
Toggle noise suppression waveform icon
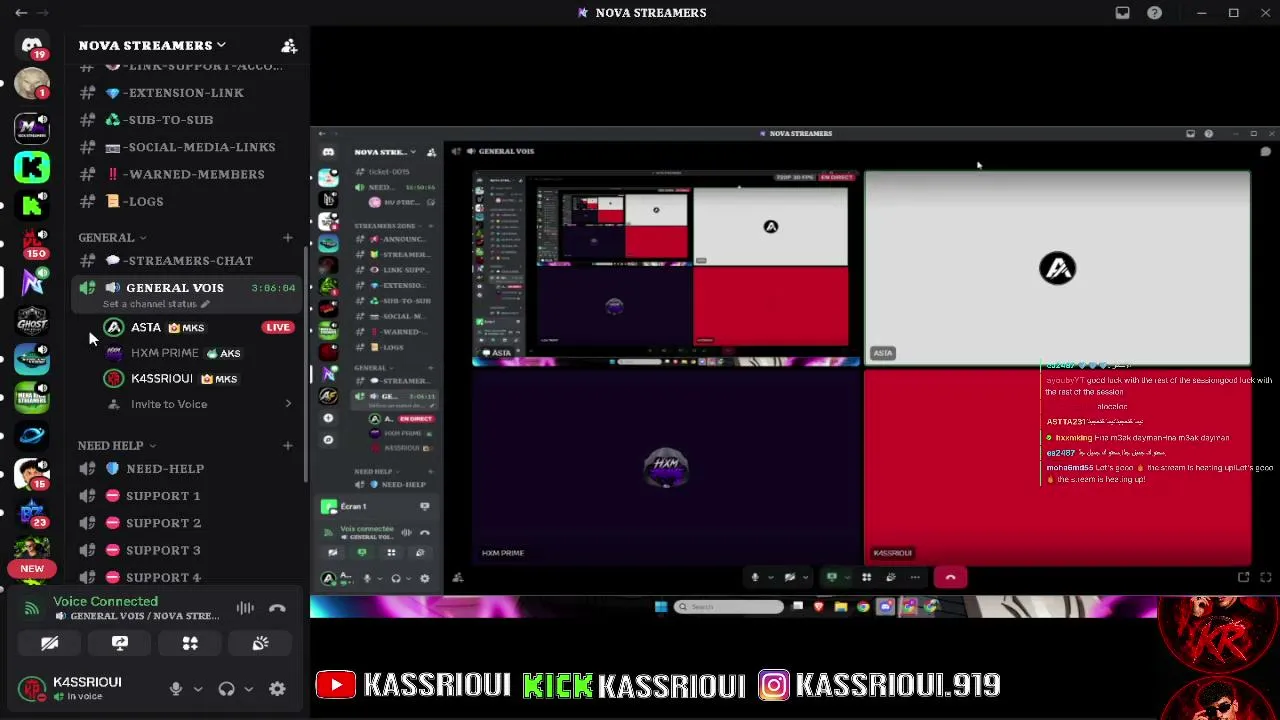245,608
